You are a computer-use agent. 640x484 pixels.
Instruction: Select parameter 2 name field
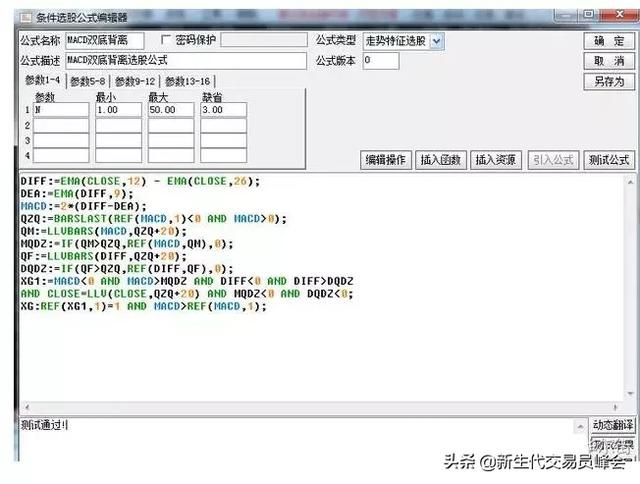point(61,125)
